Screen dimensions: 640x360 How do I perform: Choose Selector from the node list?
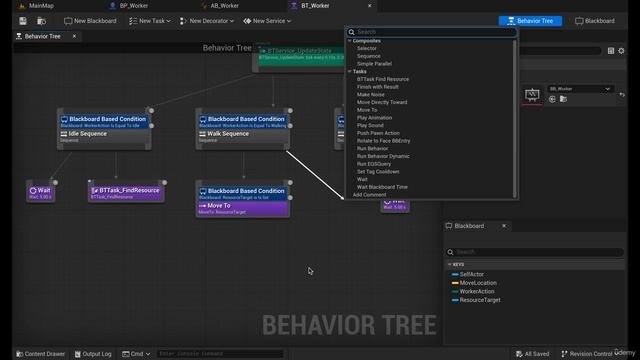click(x=367, y=48)
